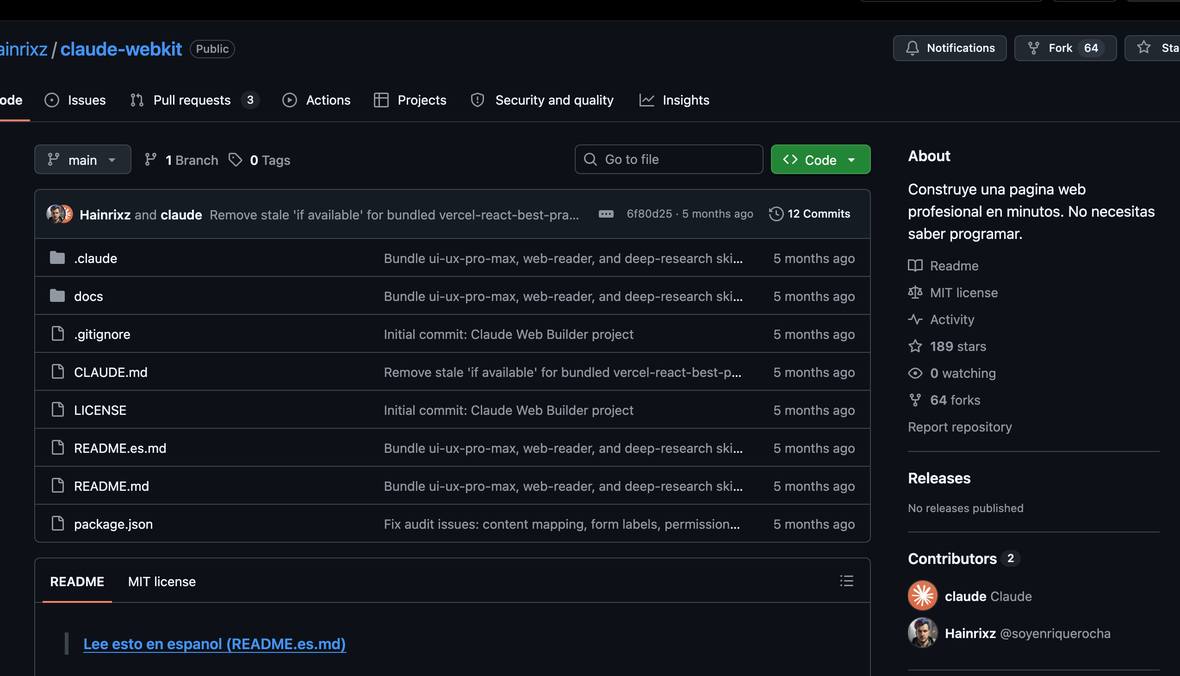Open the Releases heading link
1180x676 pixels.
pyautogui.click(x=939, y=478)
